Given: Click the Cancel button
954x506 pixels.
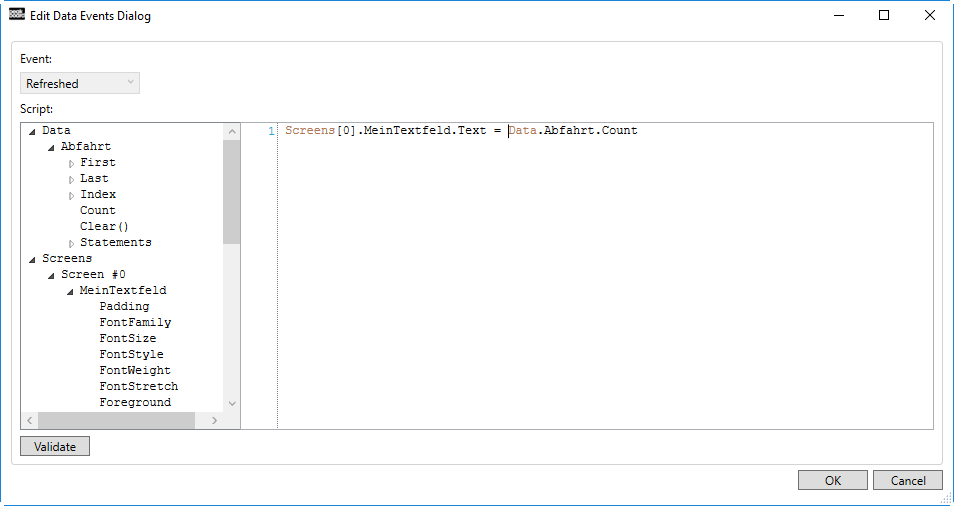Looking at the screenshot, I should (908, 480).
